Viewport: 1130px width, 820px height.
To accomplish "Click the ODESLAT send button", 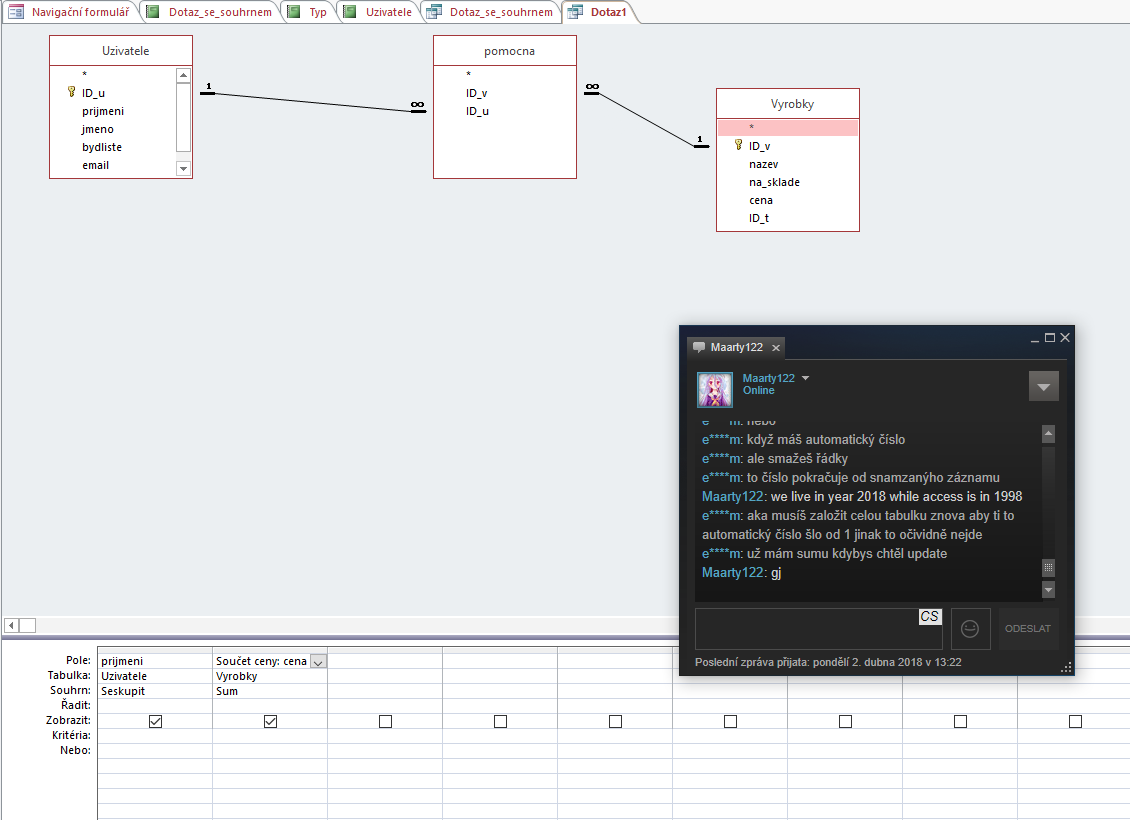I will coord(1028,629).
